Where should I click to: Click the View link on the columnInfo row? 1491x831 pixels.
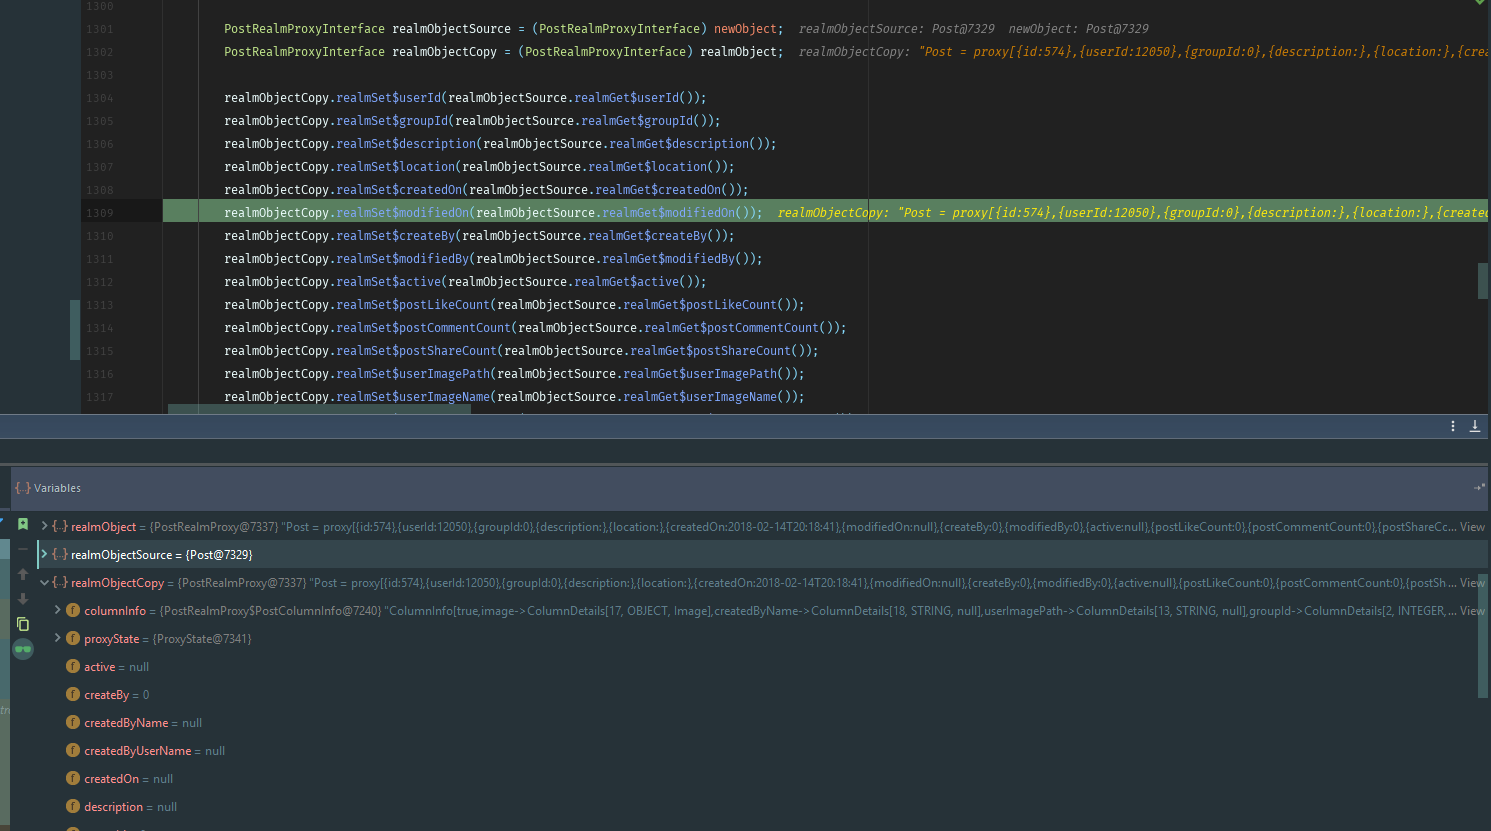coord(1470,609)
